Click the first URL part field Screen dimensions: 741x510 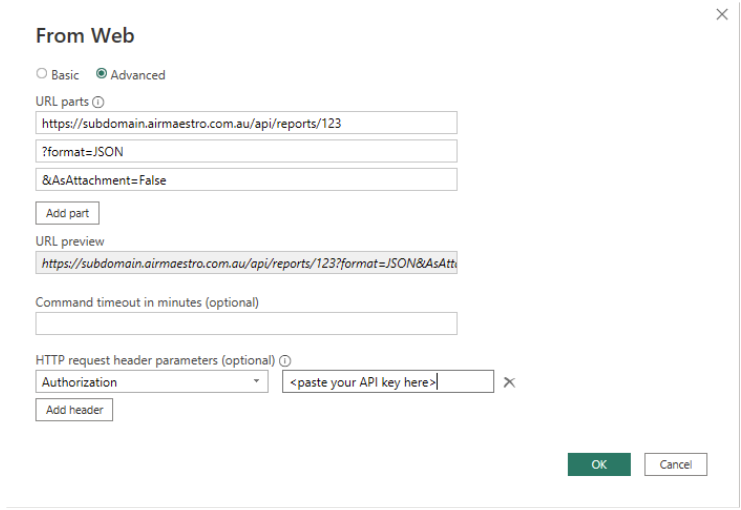pos(246,122)
